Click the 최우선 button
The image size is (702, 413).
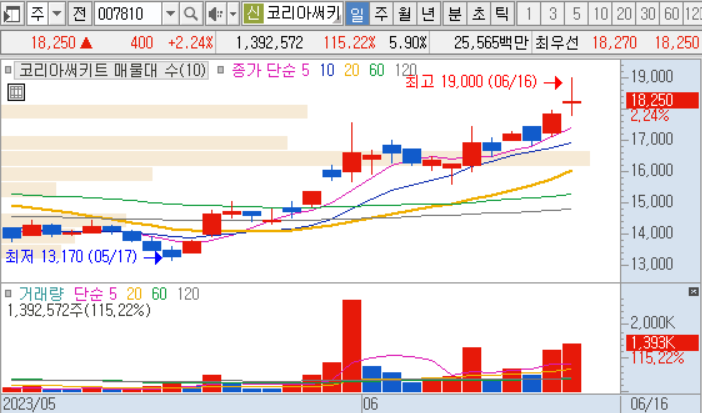click(x=556, y=43)
